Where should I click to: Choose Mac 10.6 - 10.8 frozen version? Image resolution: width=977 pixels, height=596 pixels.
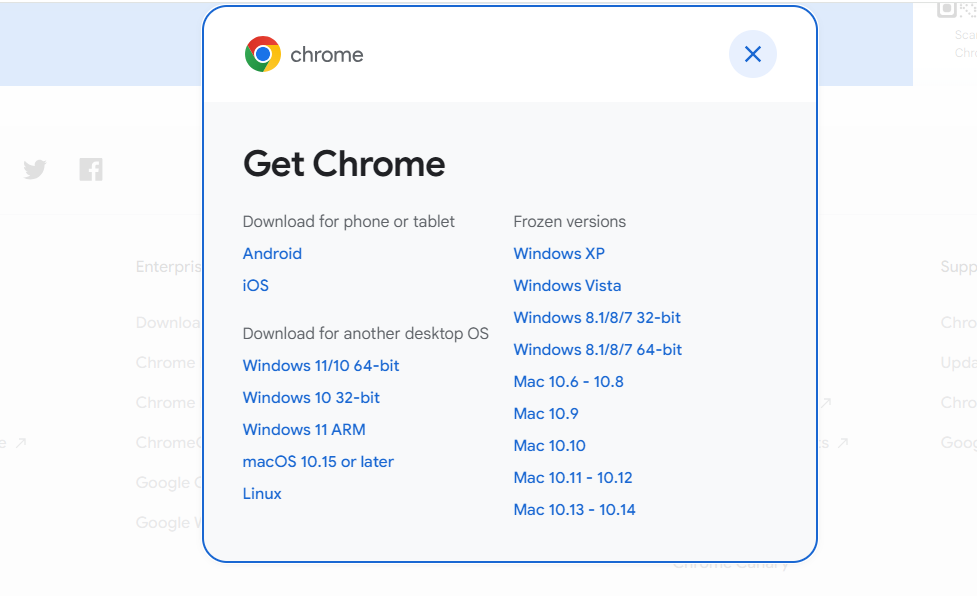(568, 382)
